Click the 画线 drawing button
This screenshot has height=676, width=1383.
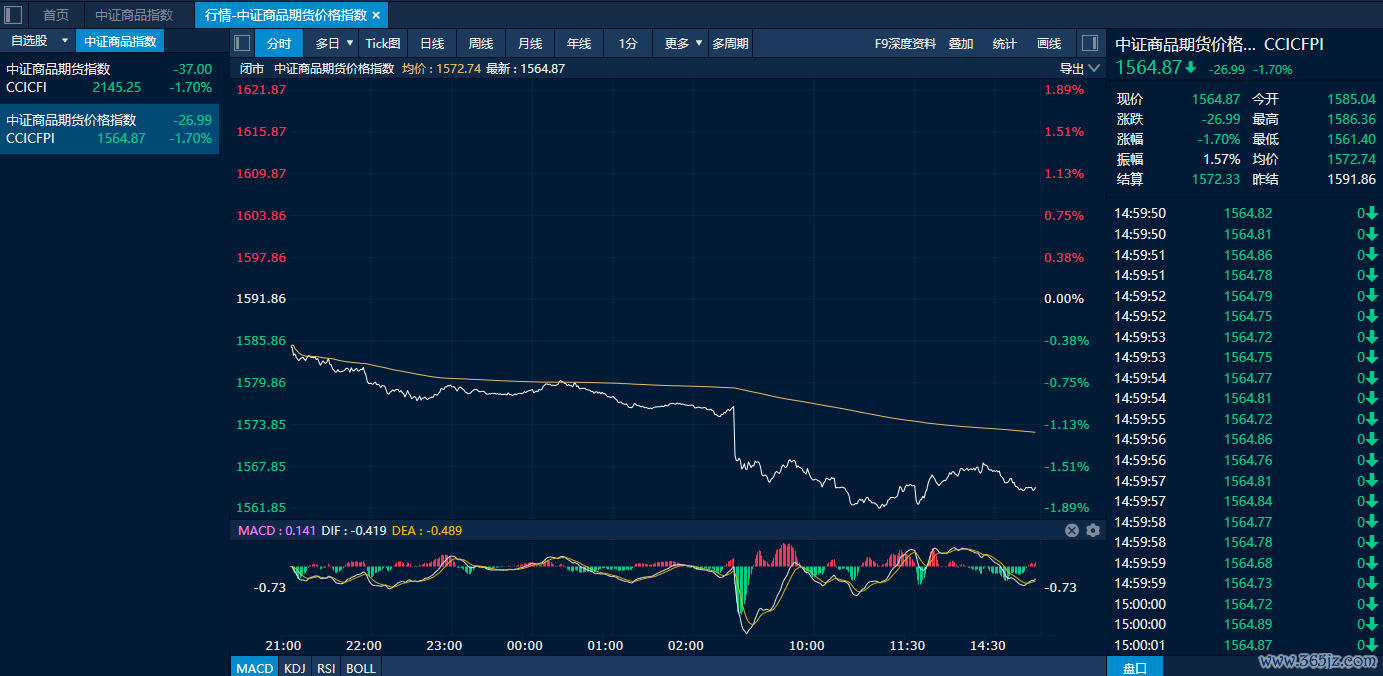[x=1049, y=43]
